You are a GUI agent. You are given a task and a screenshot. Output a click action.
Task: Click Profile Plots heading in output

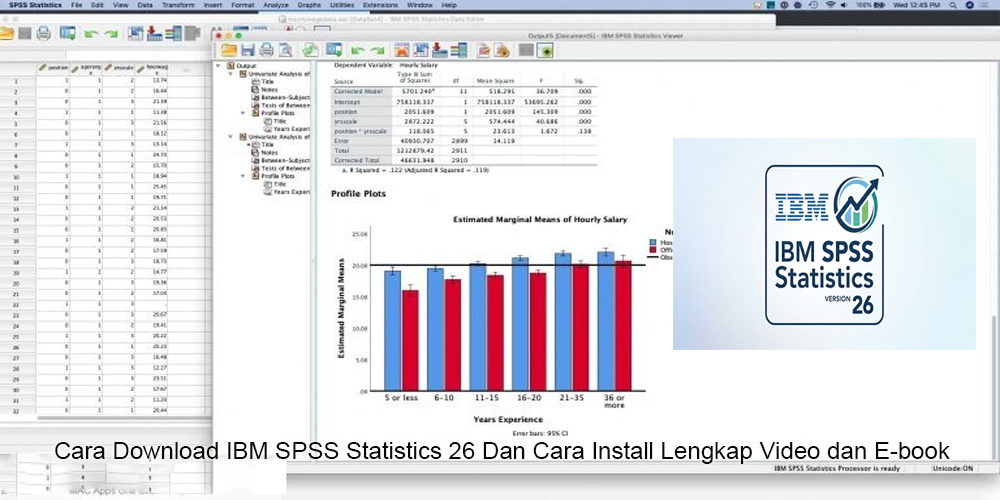point(358,194)
